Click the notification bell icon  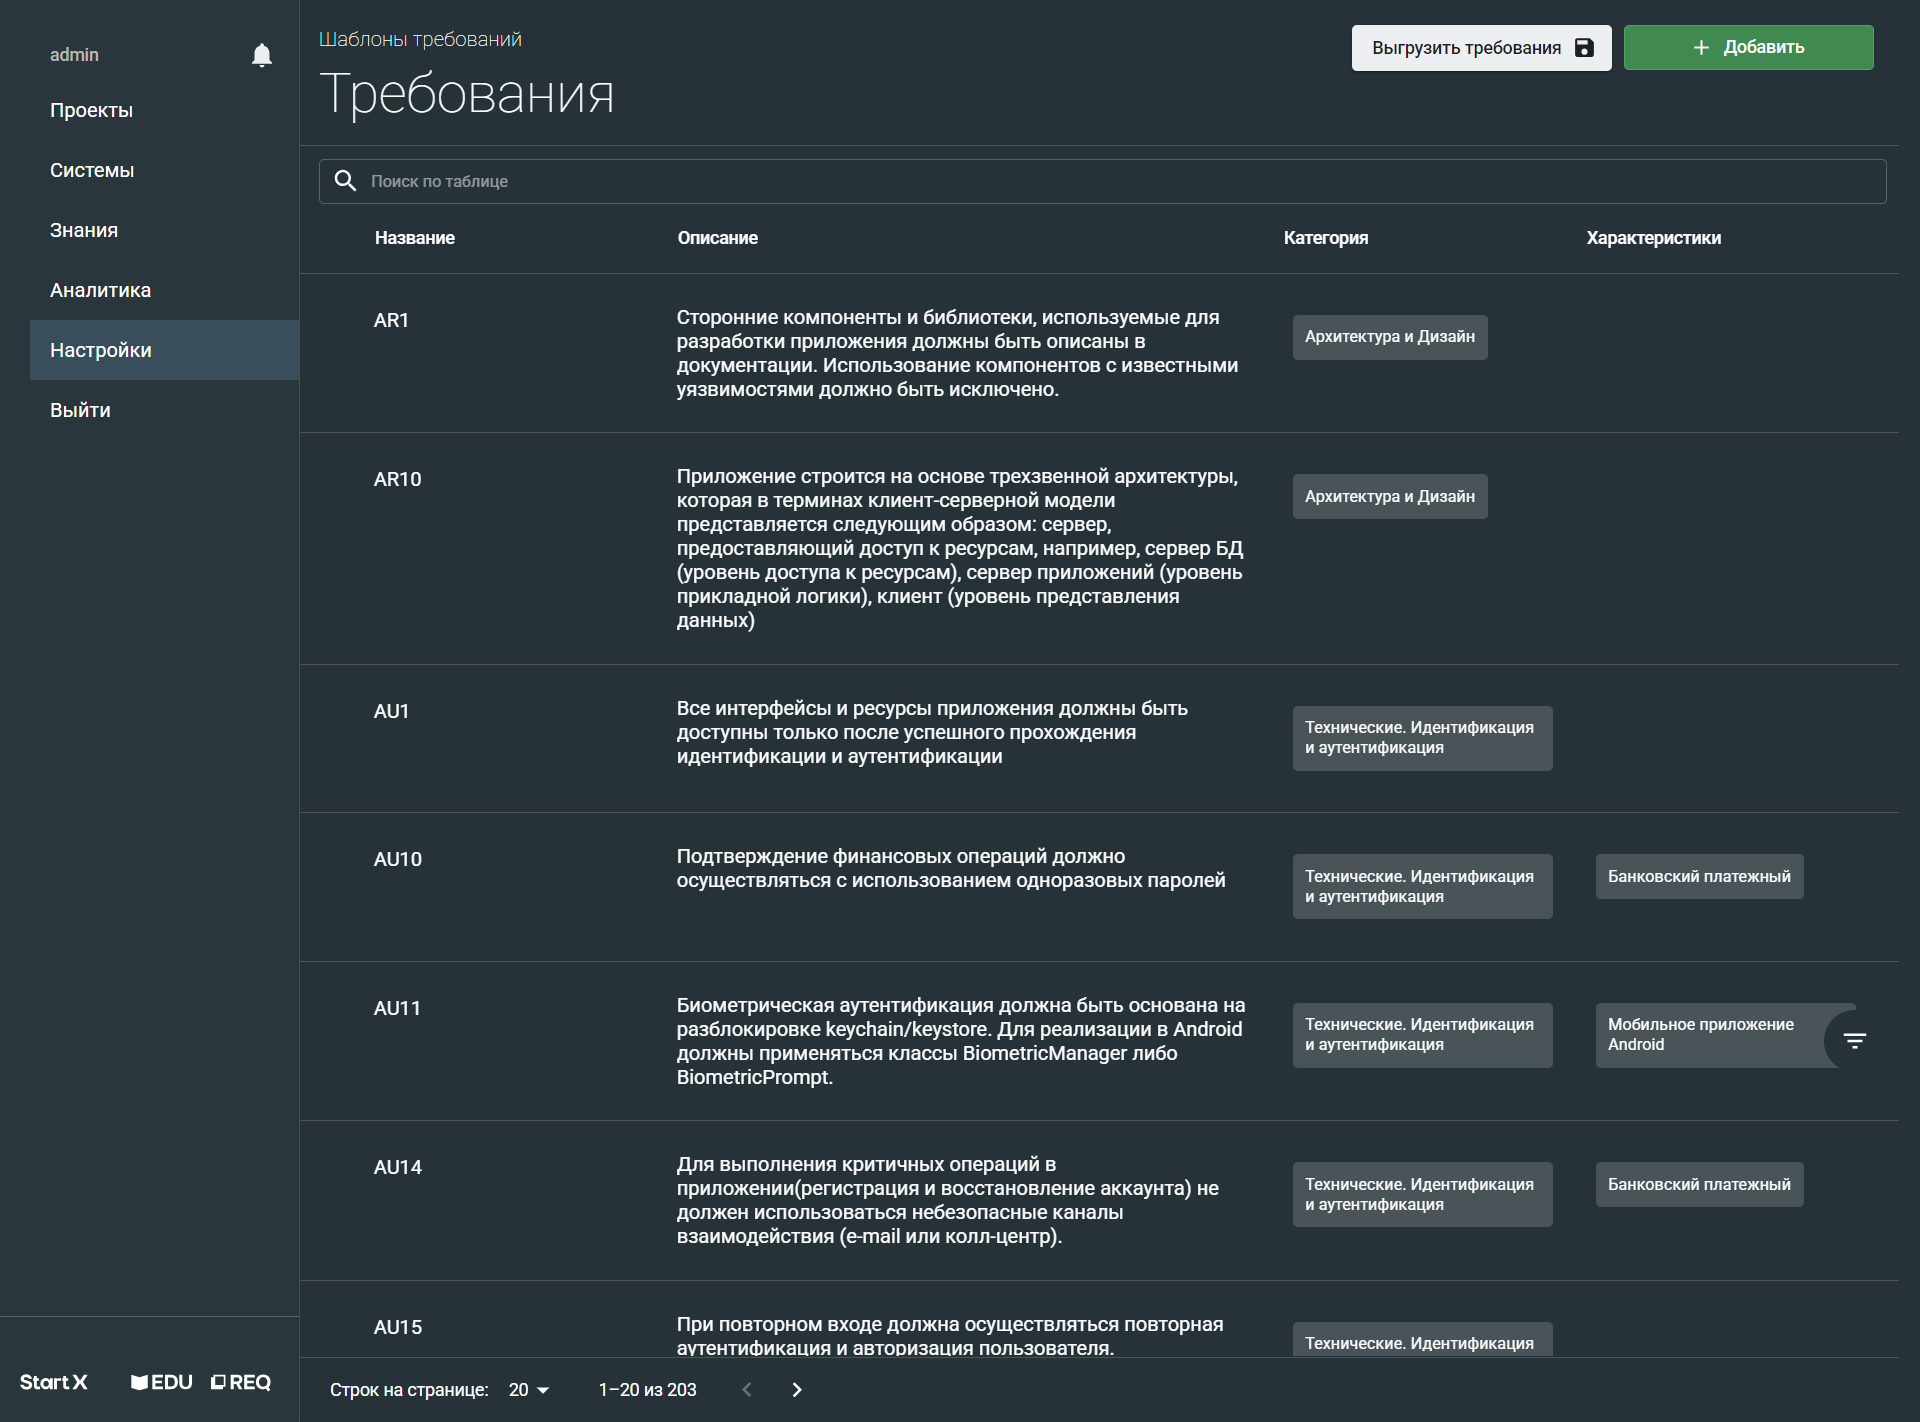pyautogui.click(x=262, y=55)
